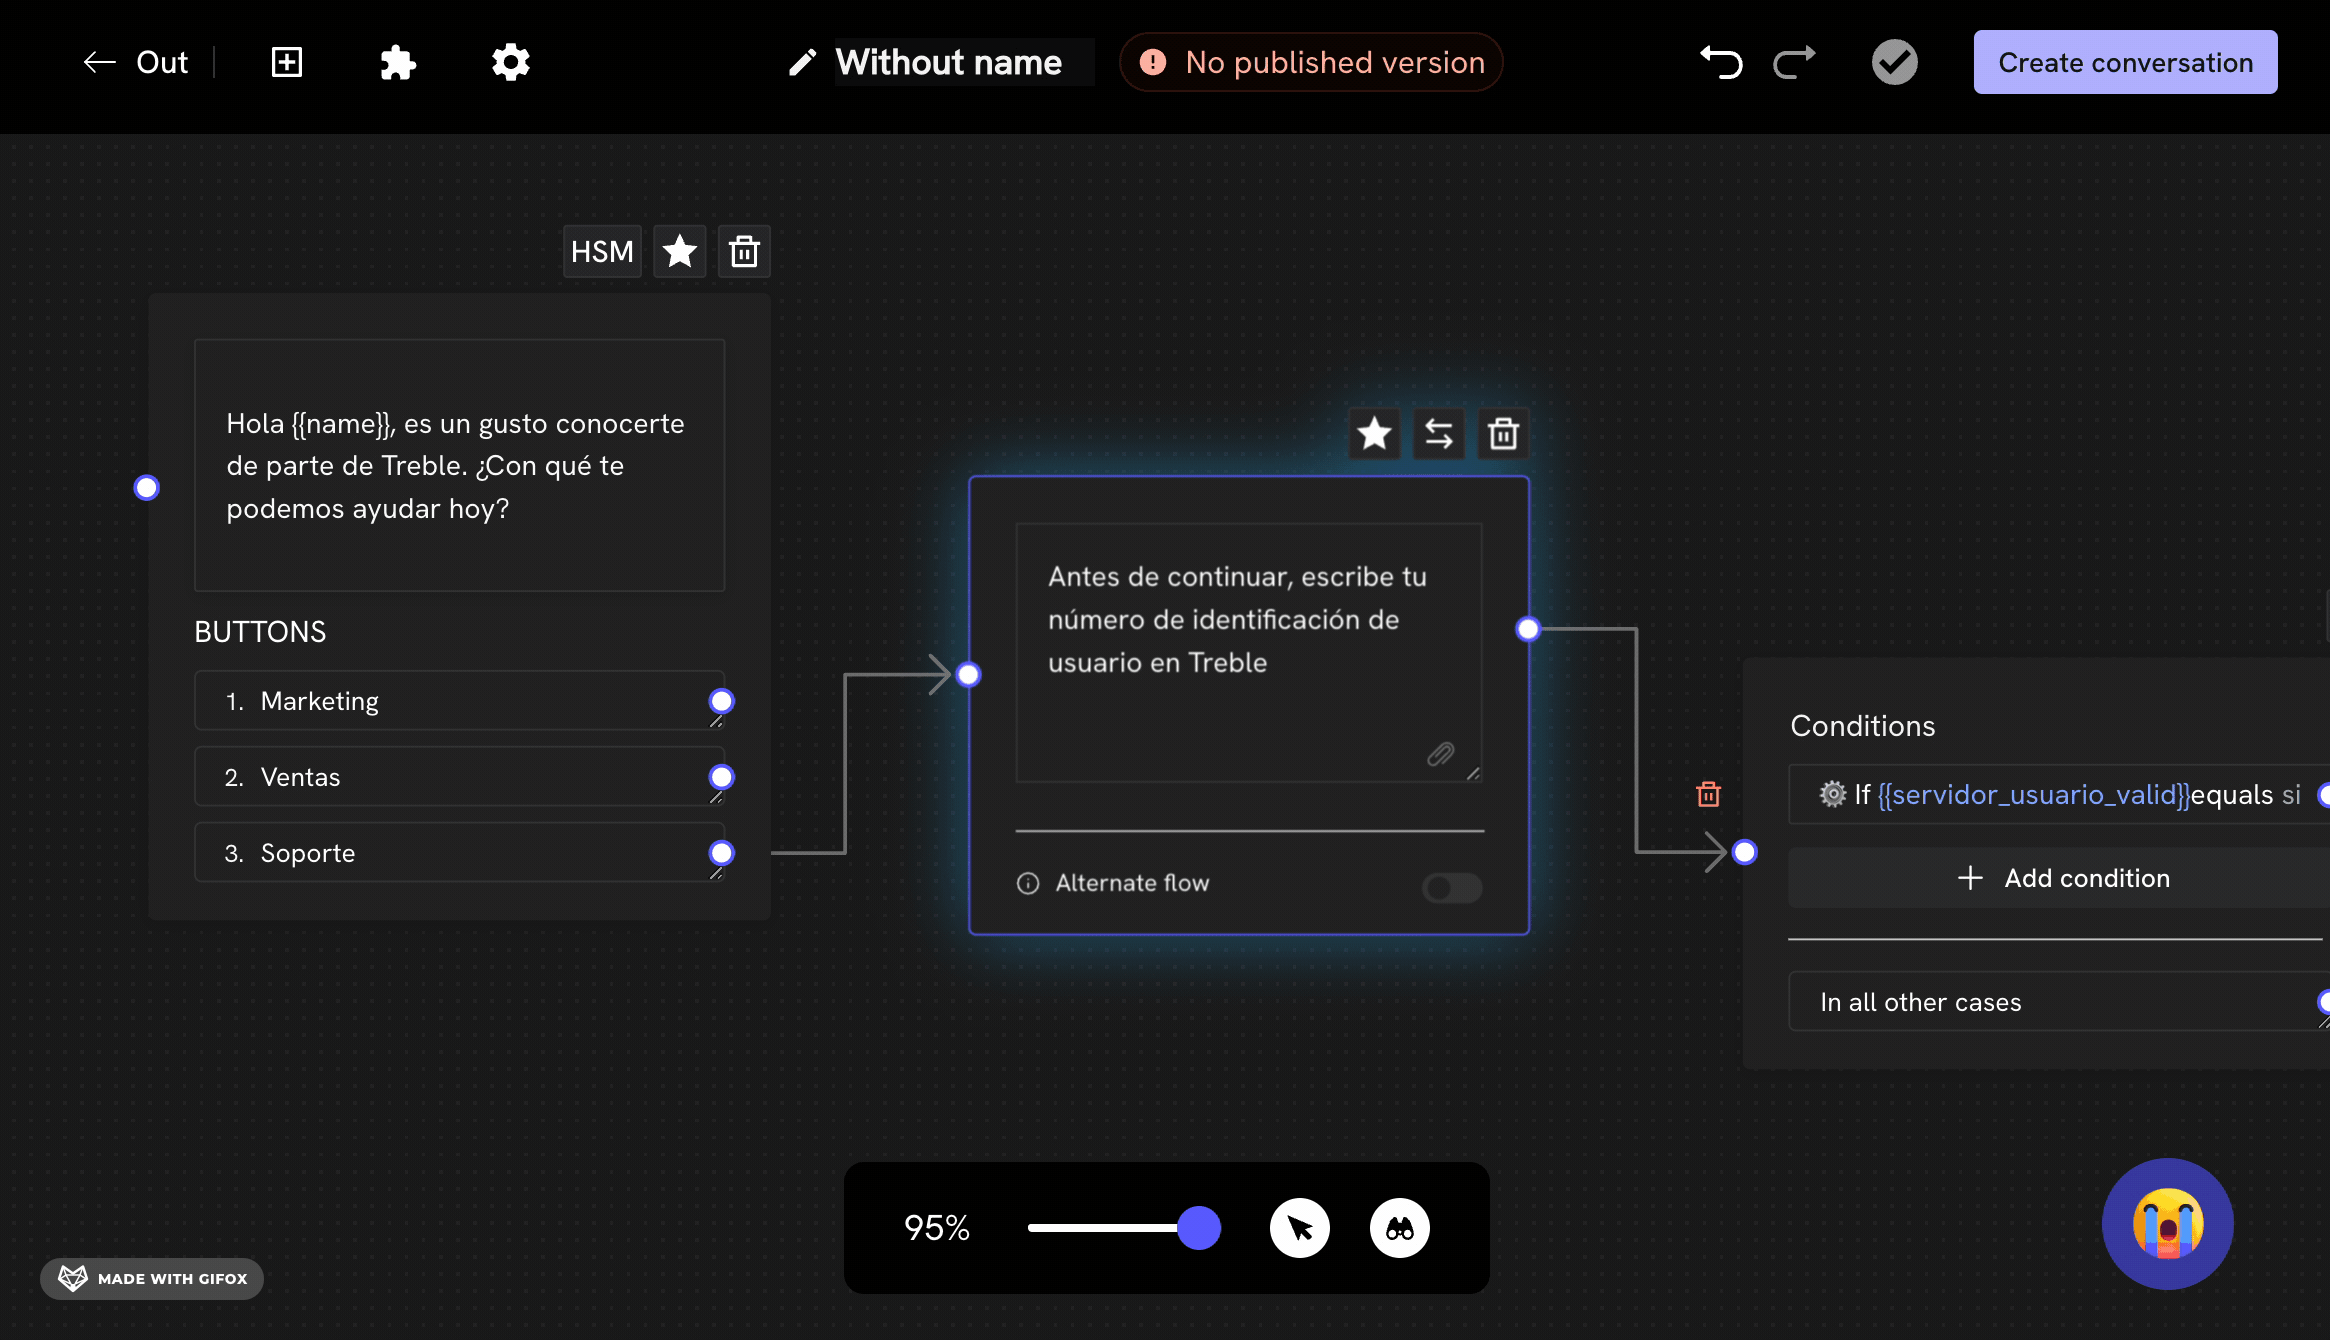Image resolution: width=2330 pixels, height=1340 pixels.
Task: Click the Out back button
Action: point(136,62)
